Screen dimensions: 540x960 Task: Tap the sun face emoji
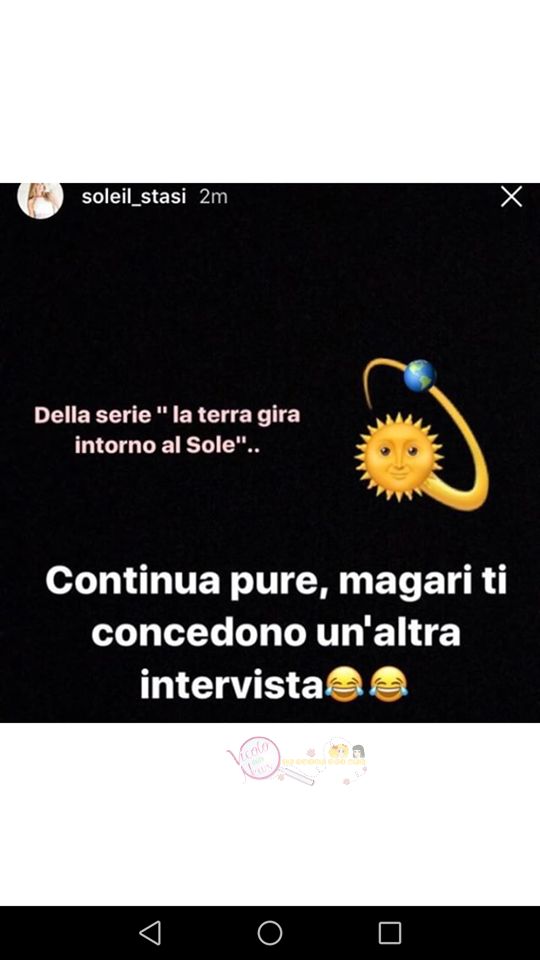(400, 457)
